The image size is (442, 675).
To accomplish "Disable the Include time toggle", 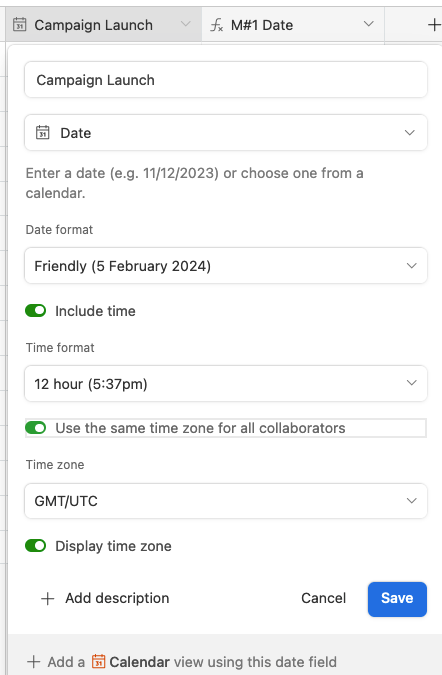I will pos(36,310).
